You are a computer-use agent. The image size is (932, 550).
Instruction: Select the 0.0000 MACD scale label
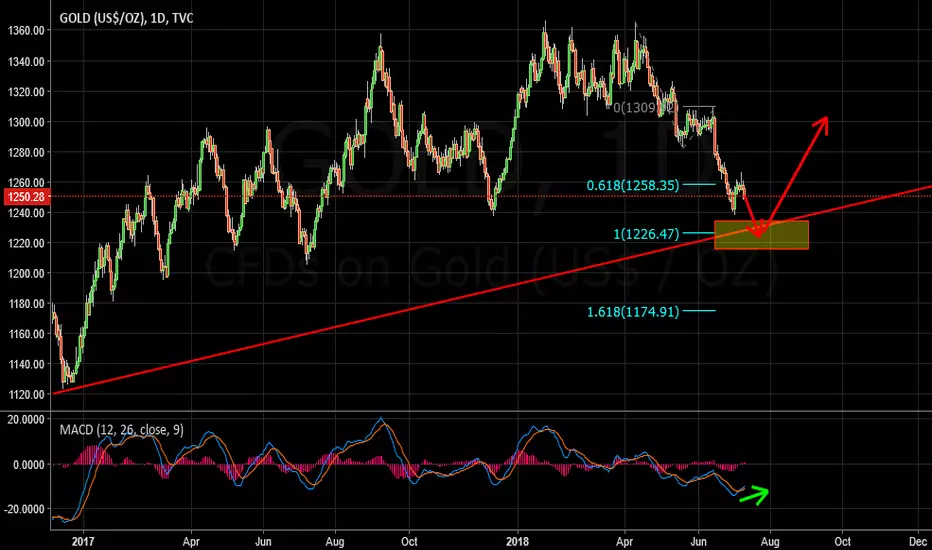click(x=29, y=464)
